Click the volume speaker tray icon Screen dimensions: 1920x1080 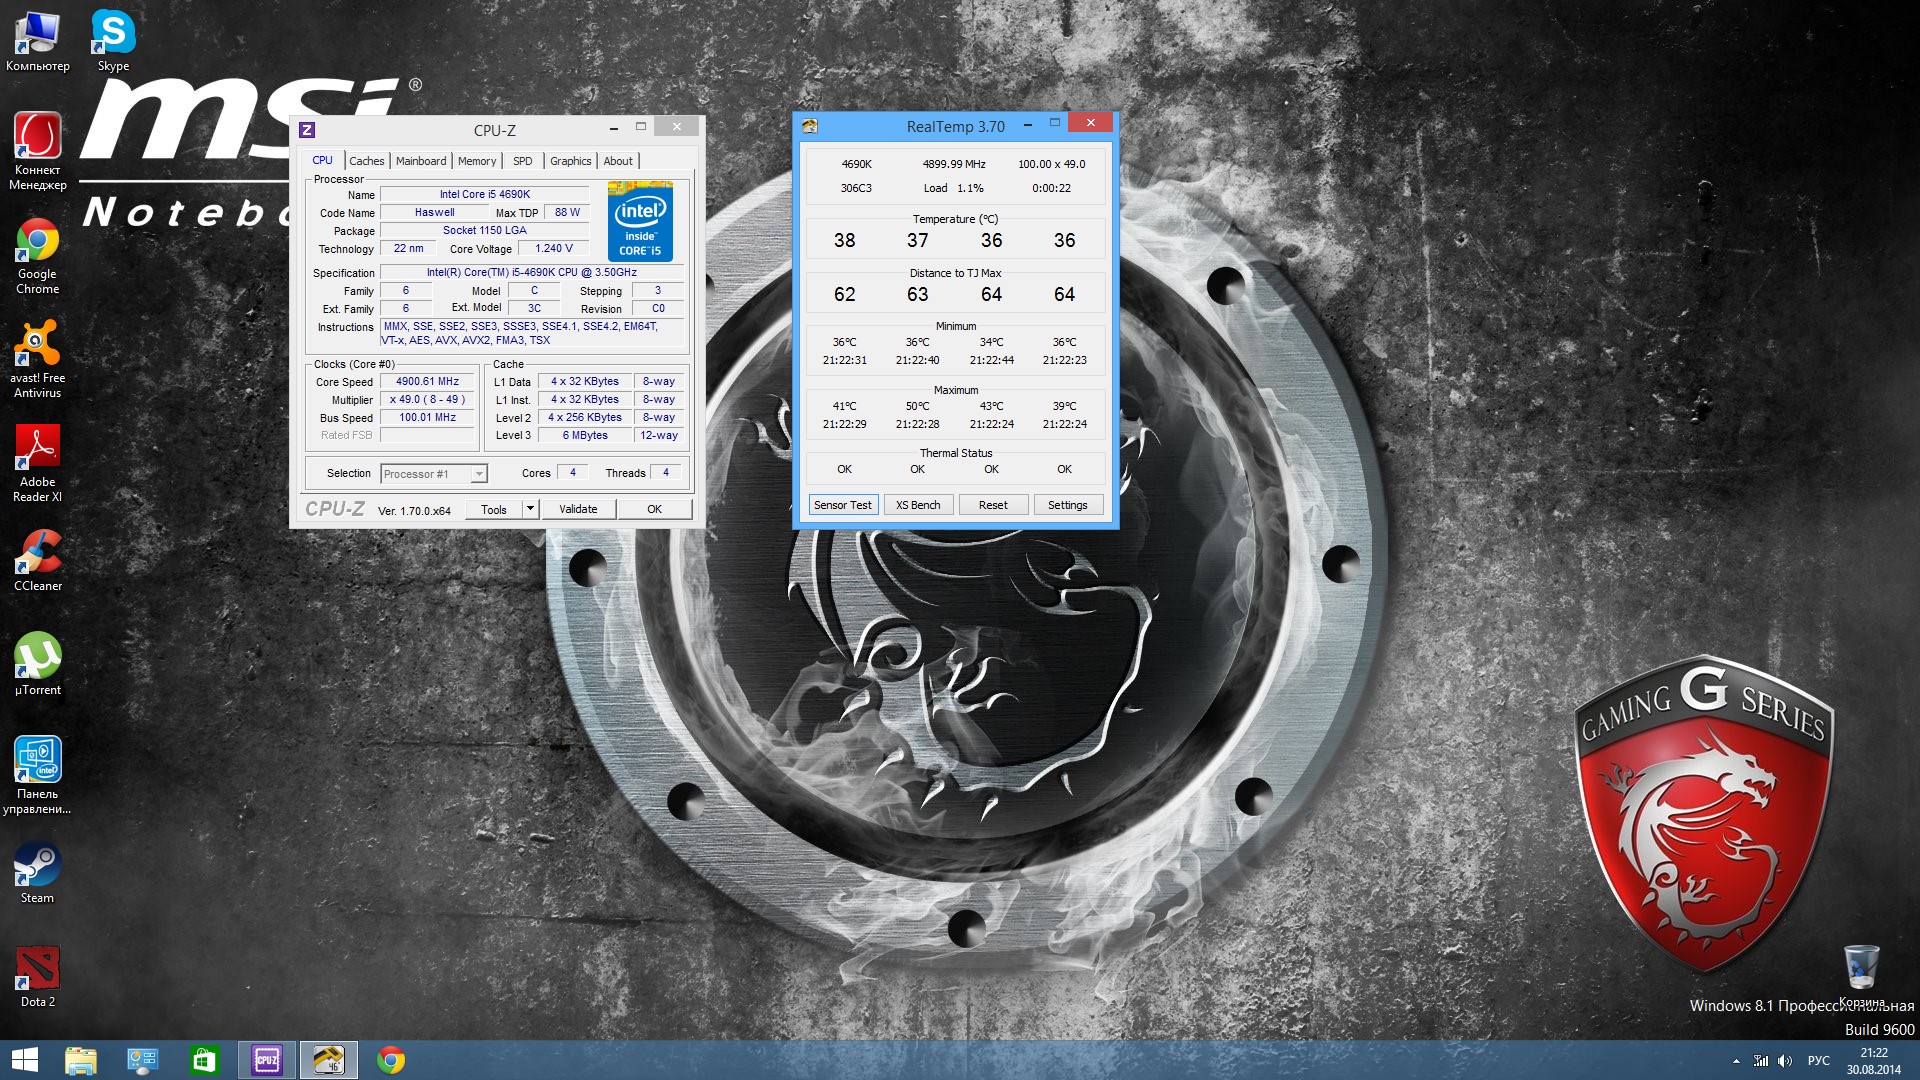point(1785,1061)
